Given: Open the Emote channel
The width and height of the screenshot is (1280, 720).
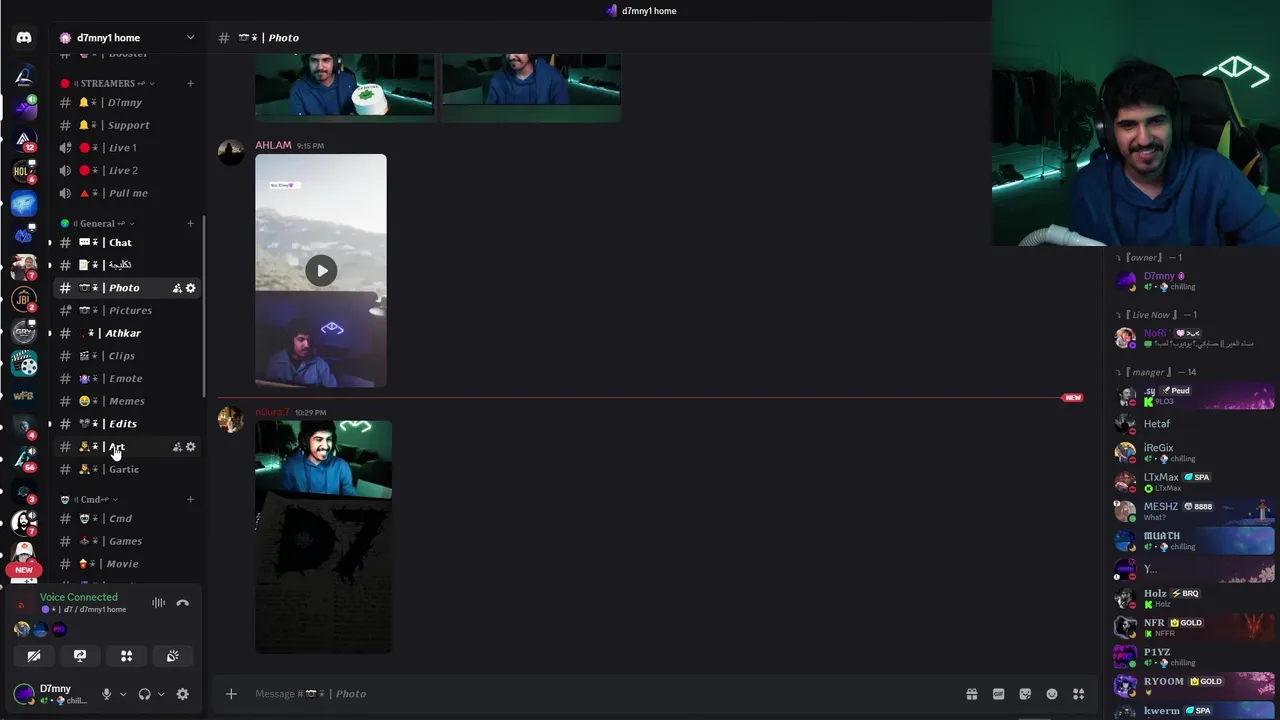Looking at the screenshot, I should [x=128, y=378].
